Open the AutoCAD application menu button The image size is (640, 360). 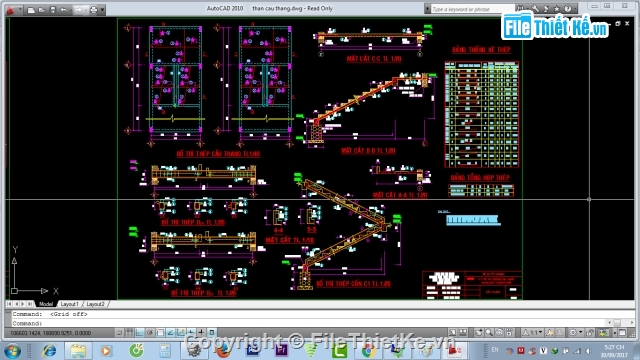point(11,10)
